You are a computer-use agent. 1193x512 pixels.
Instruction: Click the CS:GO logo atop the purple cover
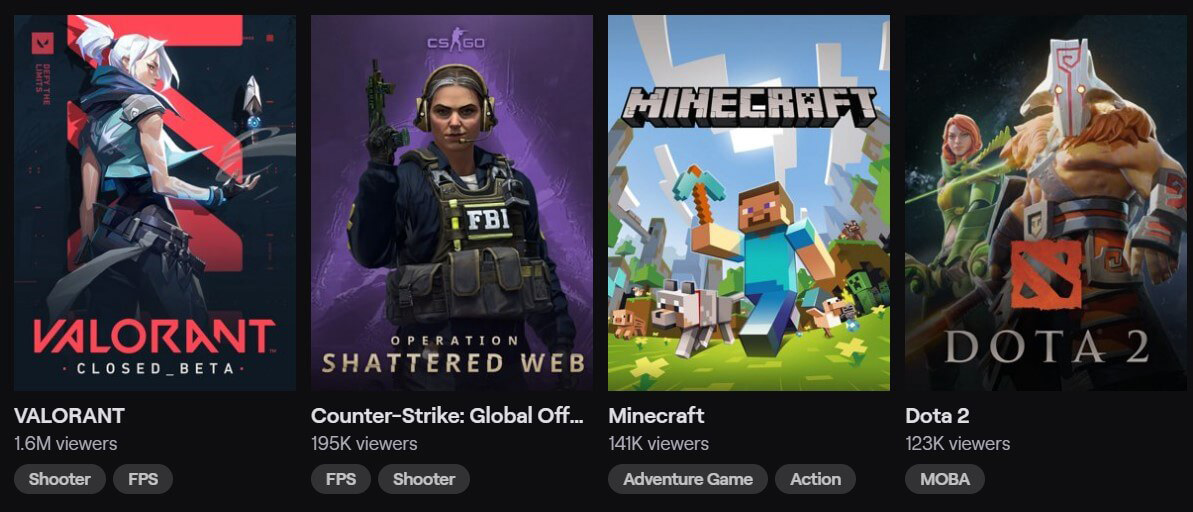tap(455, 43)
